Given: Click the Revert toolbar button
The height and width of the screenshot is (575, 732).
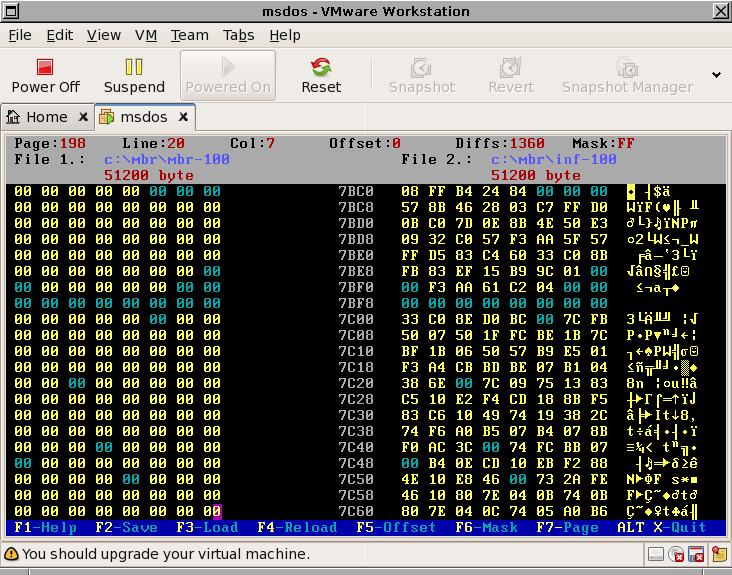Looking at the screenshot, I should pyautogui.click(x=511, y=76).
